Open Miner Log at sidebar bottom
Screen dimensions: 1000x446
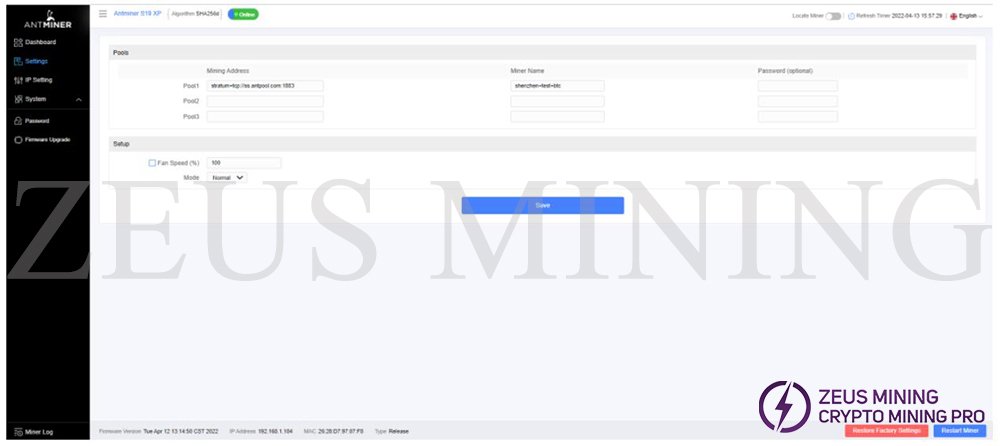[x=38, y=432]
